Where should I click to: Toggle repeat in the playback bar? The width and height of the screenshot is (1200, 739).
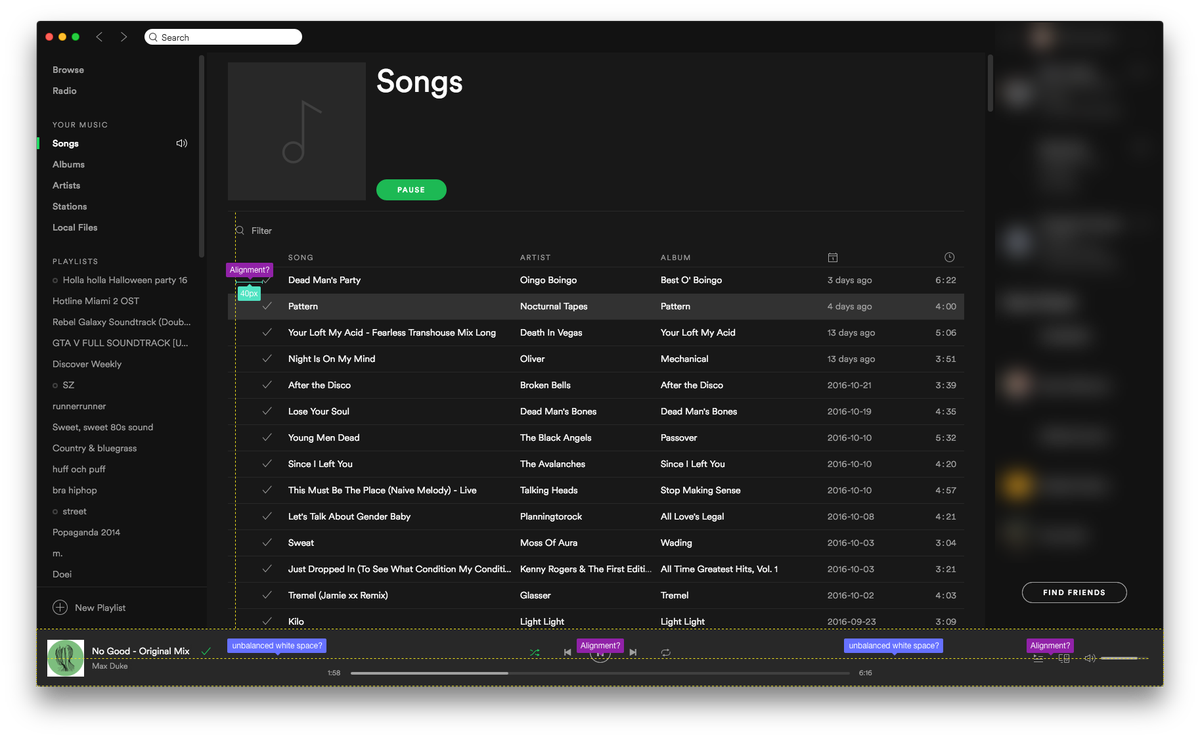point(665,652)
